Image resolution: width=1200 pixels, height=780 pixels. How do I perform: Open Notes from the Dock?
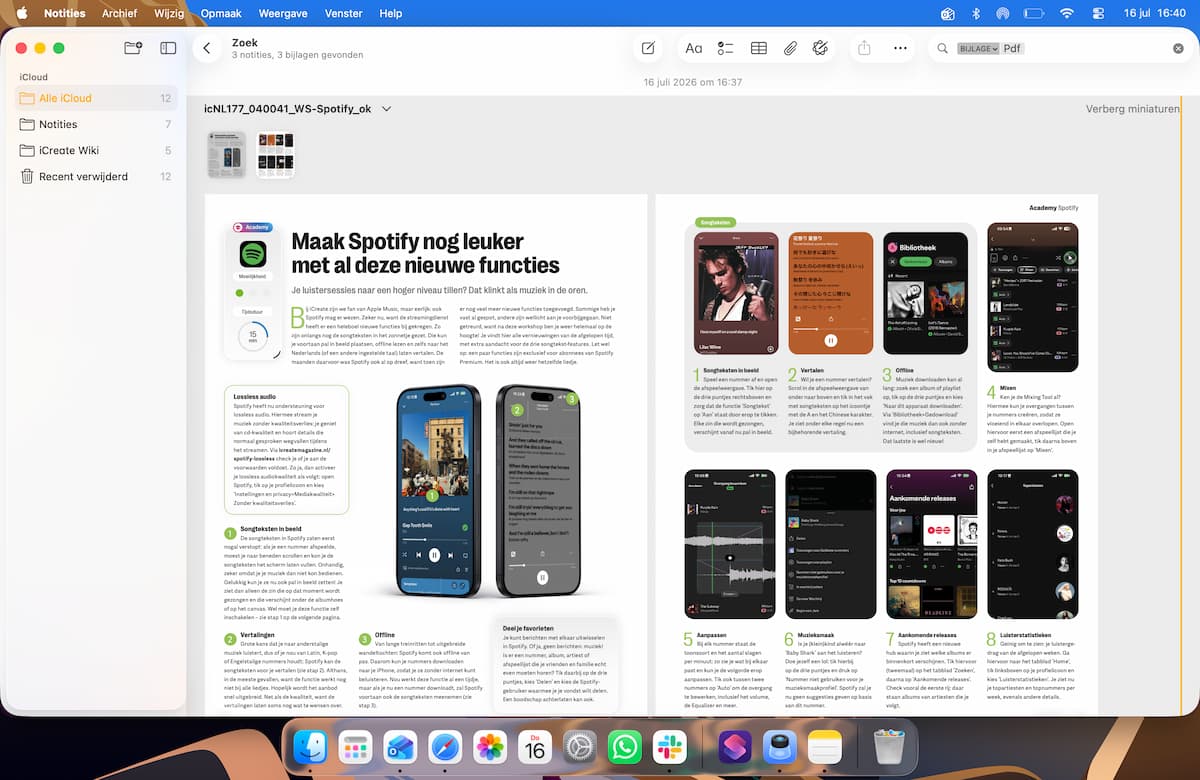[x=825, y=747]
